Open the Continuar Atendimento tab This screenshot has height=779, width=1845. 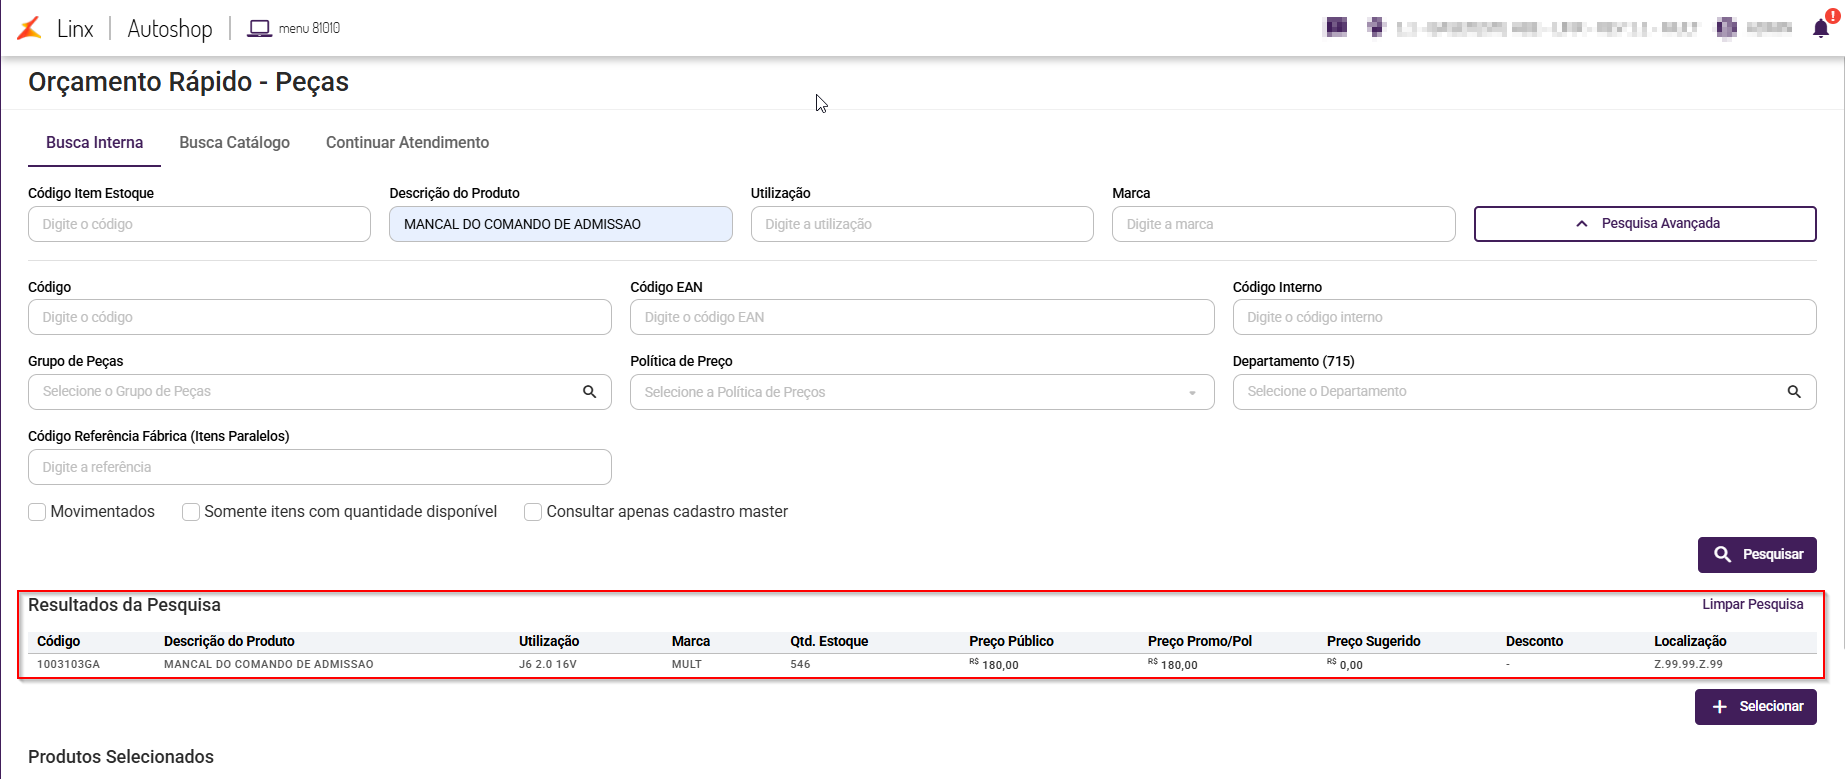tap(407, 143)
